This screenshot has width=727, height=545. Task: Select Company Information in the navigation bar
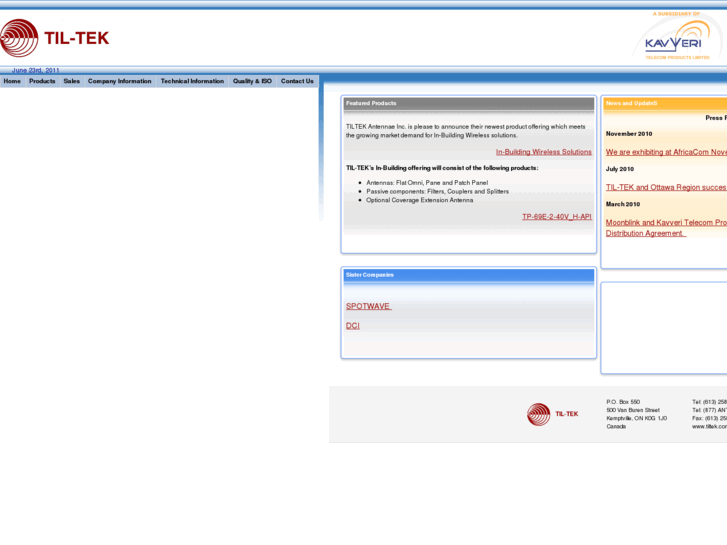(120, 81)
